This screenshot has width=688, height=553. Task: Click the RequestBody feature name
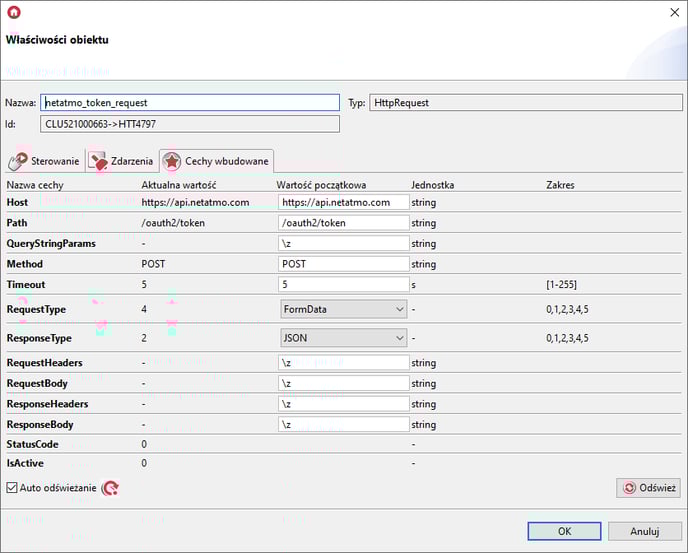pos(37,384)
